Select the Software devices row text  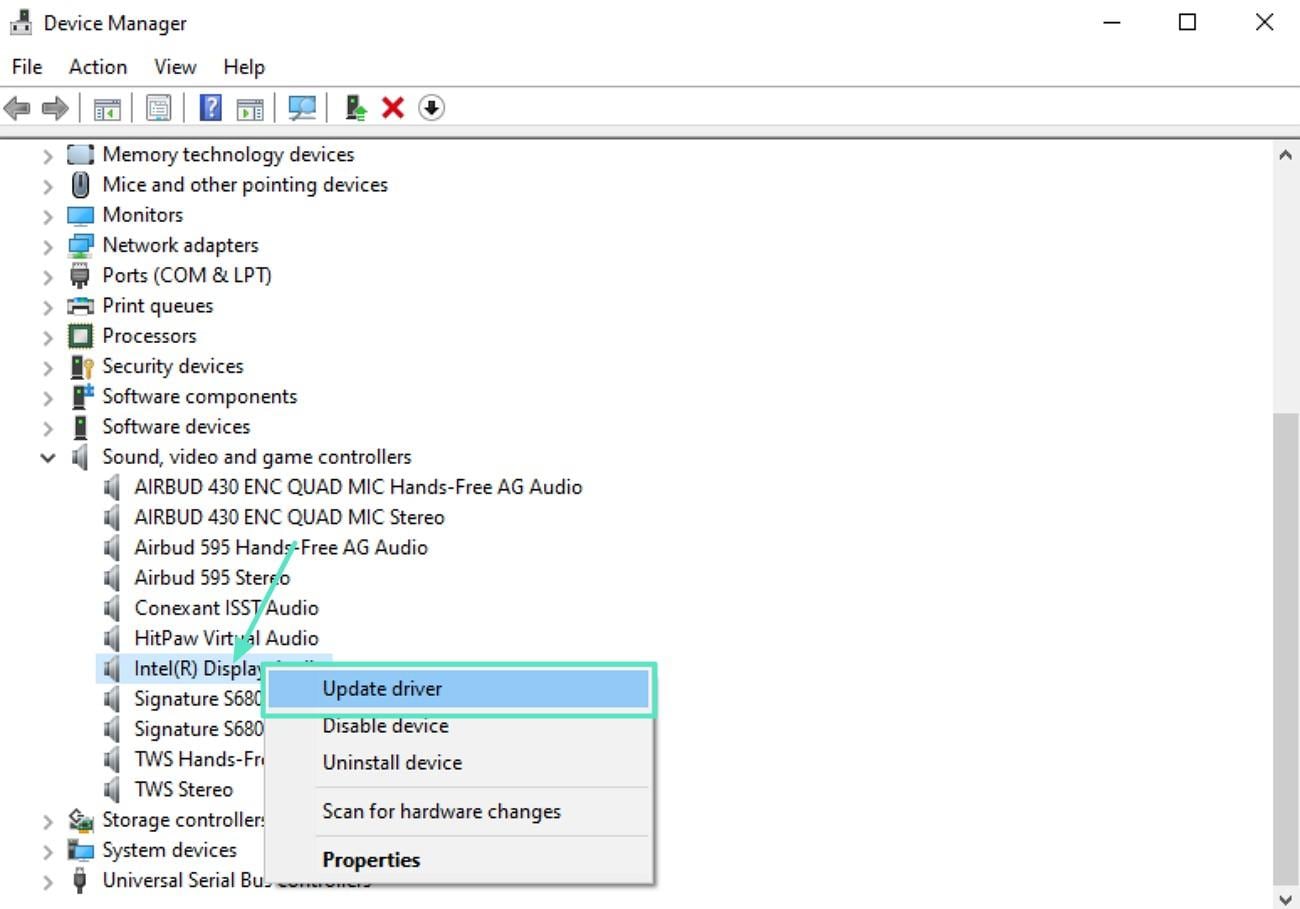coord(176,427)
